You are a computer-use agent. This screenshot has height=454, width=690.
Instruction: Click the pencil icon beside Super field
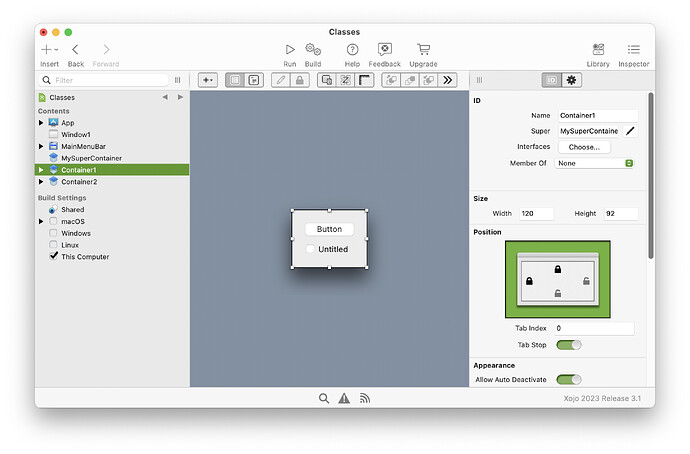point(630,131)
